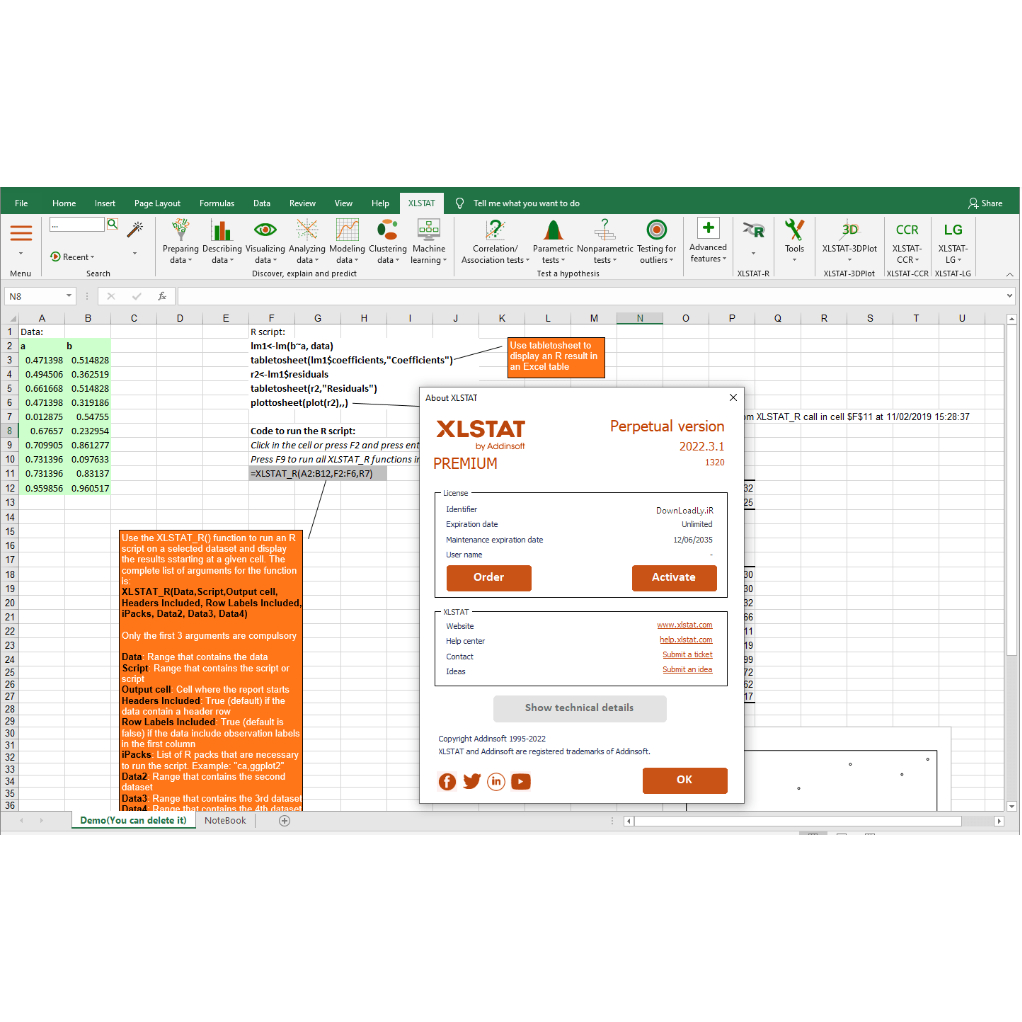Viewport: 1022px width, 1022px height.
Task: Open Machine learning tools
Action: pyautogui.click(x=428, y=242)
